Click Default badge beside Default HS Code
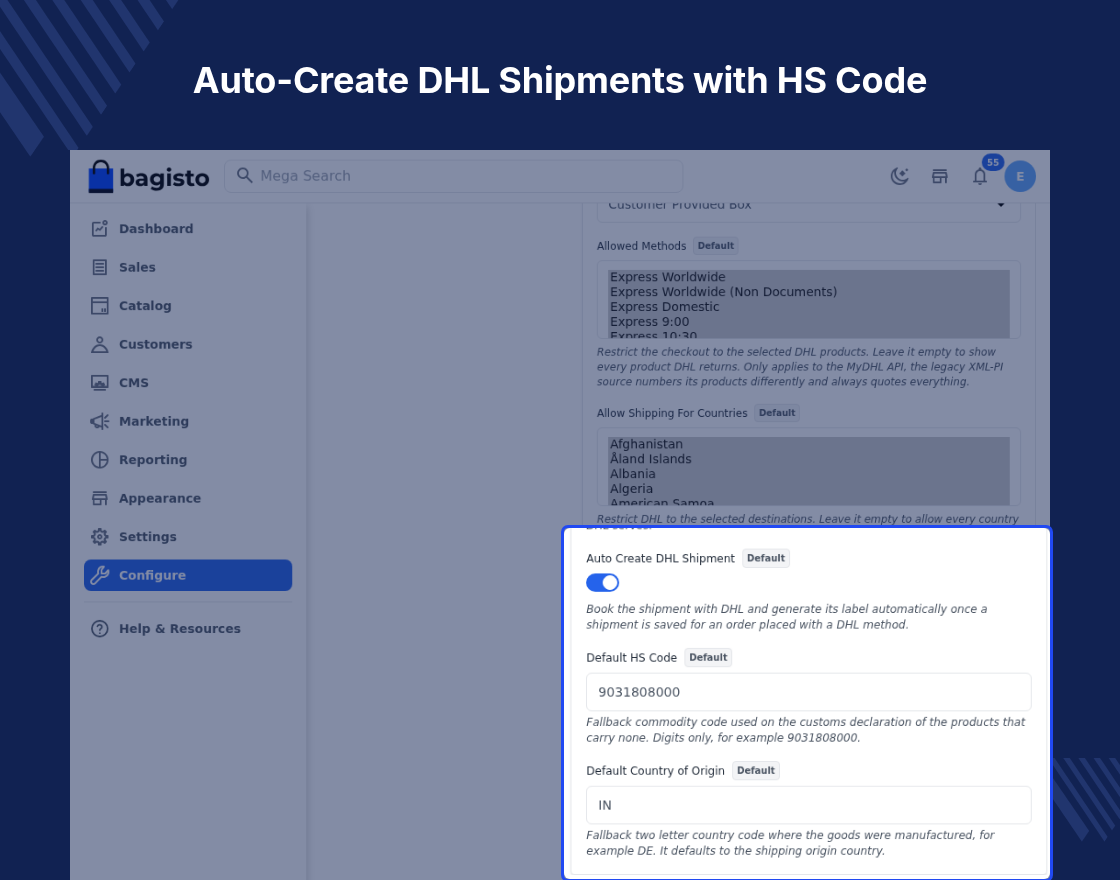 click(708, 657)
